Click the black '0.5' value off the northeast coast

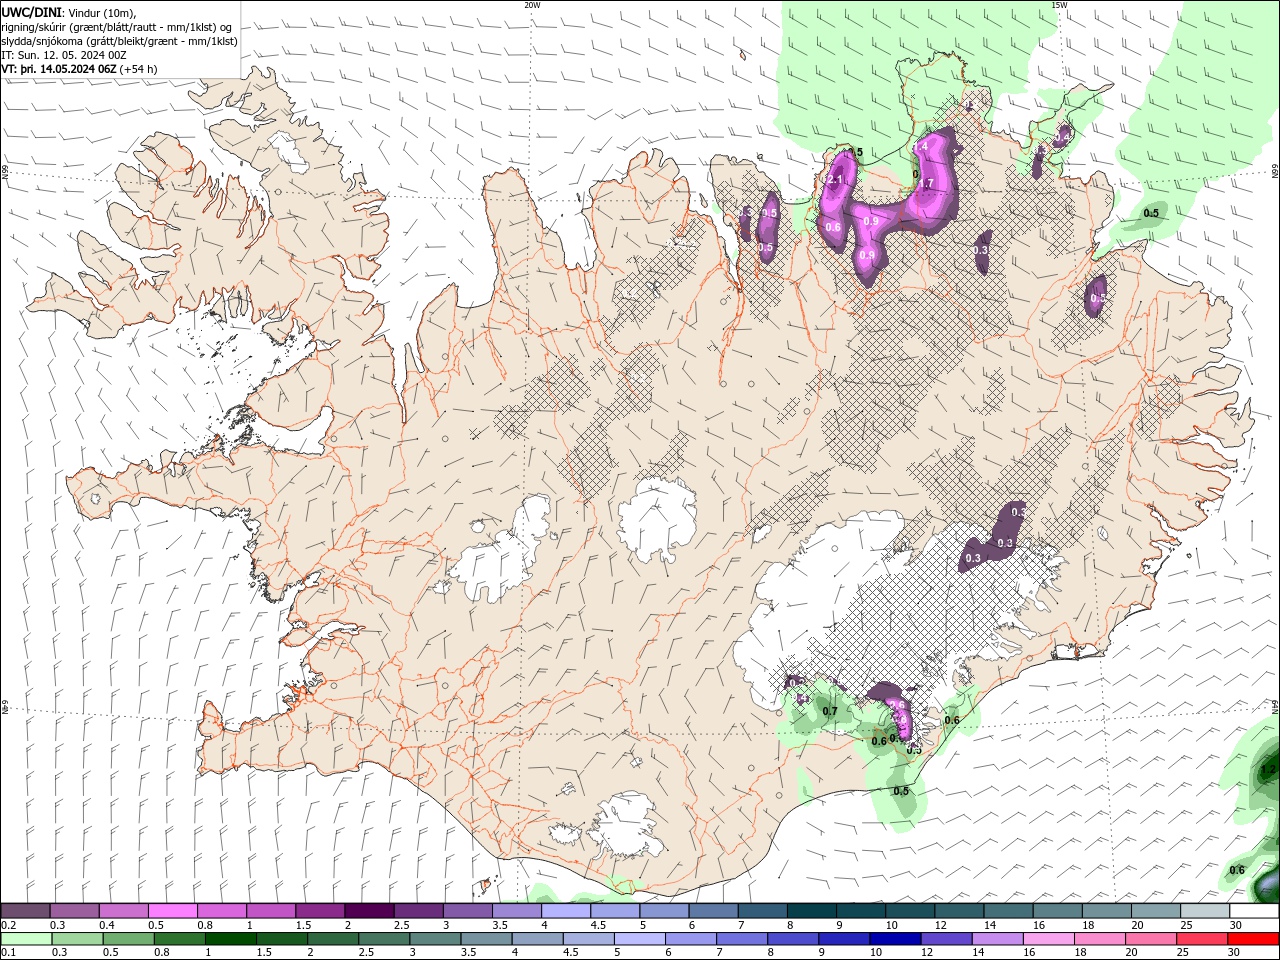click(1151, 213)
